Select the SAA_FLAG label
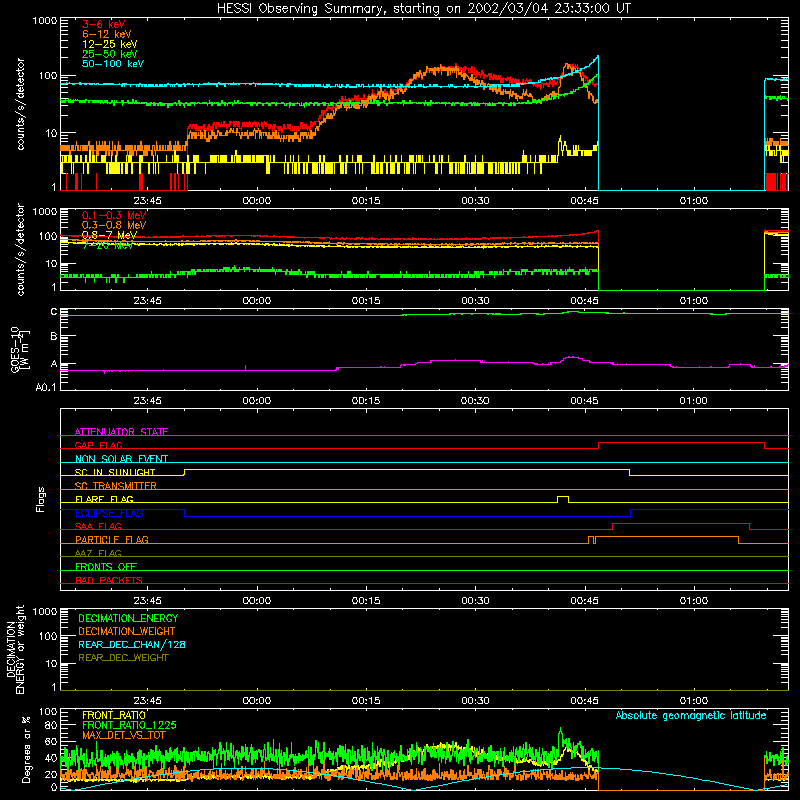800x800 pixels. pyautogui.click(x=98, y=526)
